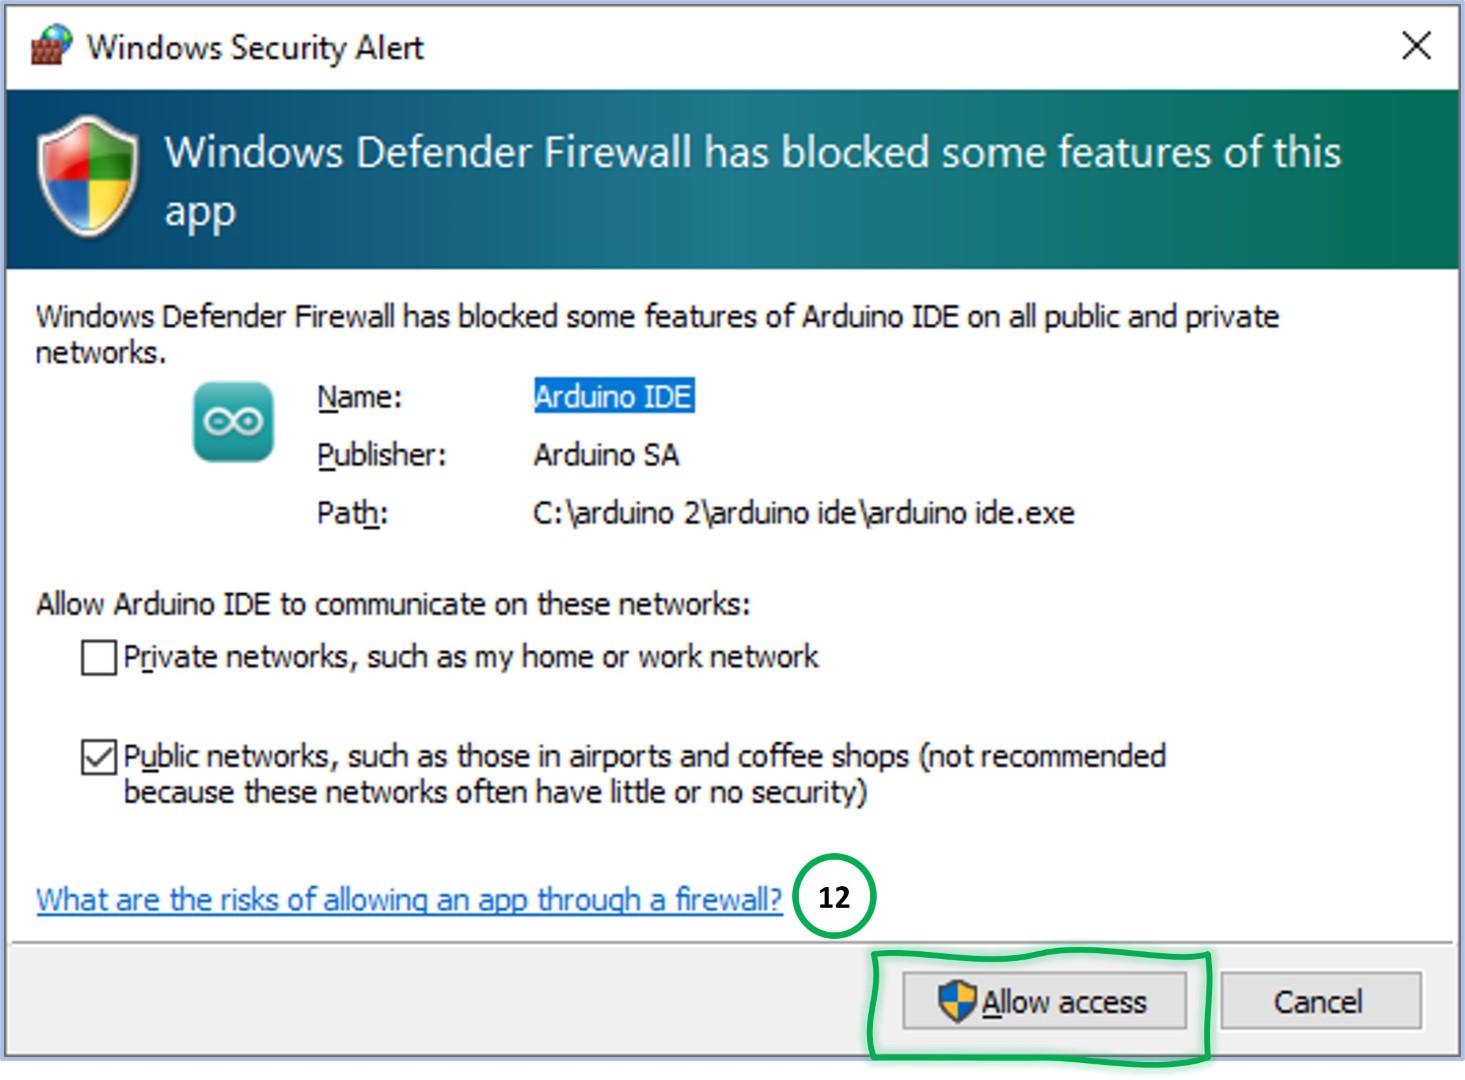Select the highlighted Arduino IDE name field

point(613,396)
